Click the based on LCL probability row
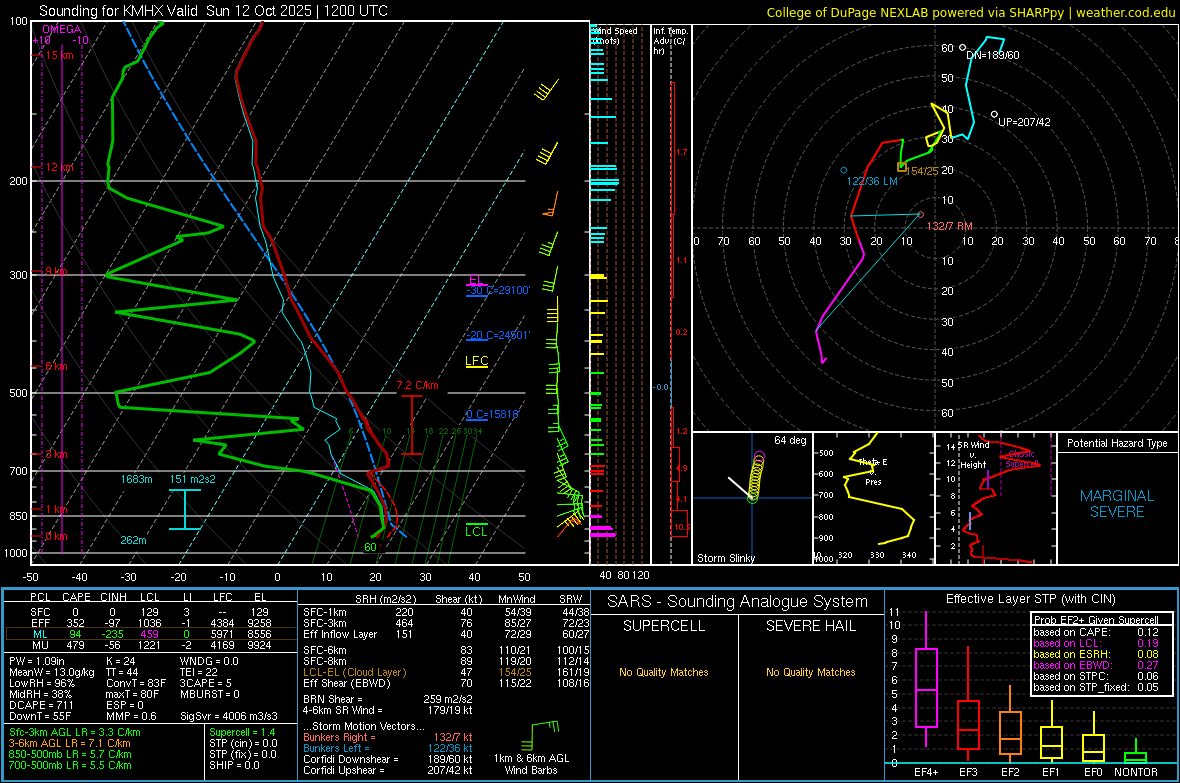 [1096, 643]
